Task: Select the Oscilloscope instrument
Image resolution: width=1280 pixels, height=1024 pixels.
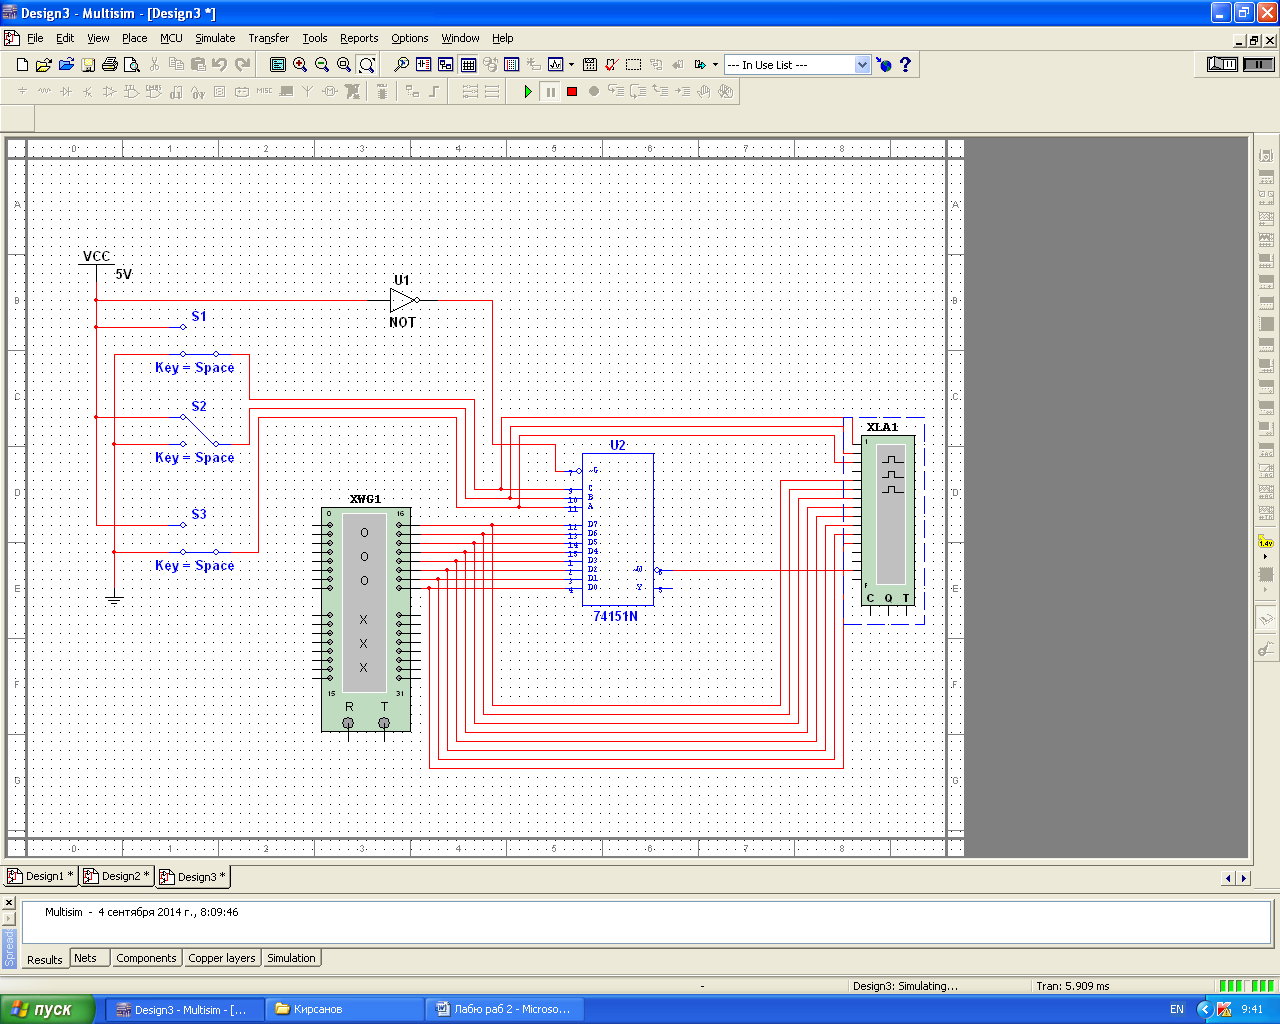Action: pos(1266,219)
